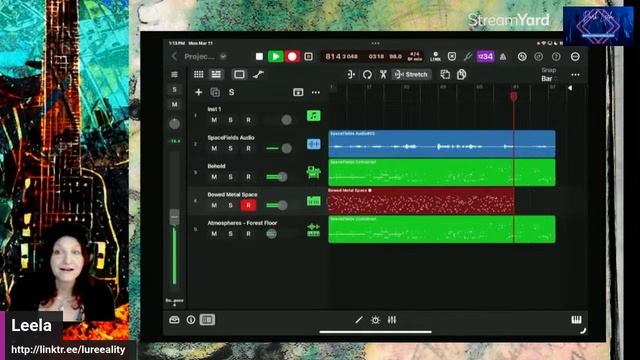Switch to Tracks list view

point(216,74)
